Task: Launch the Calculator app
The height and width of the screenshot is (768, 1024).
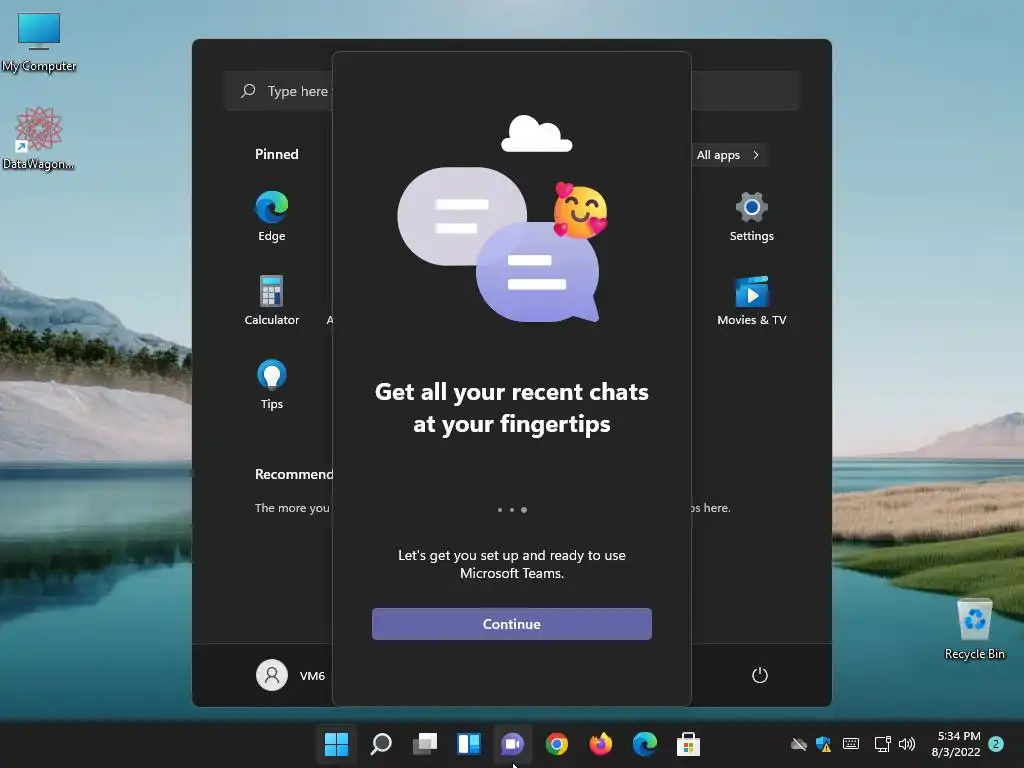Action: [272, 300]
